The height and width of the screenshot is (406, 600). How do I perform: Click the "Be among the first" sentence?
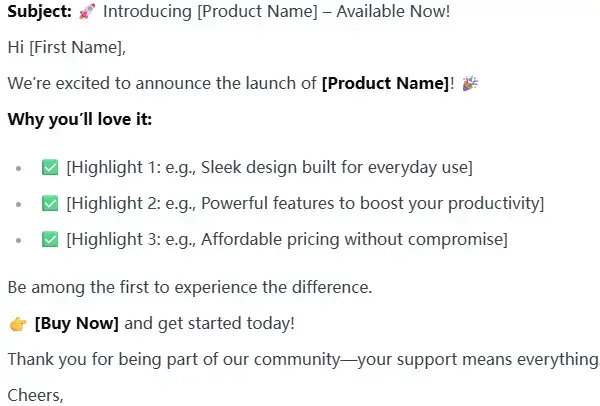pyautogui.click(x=189, y=287)
